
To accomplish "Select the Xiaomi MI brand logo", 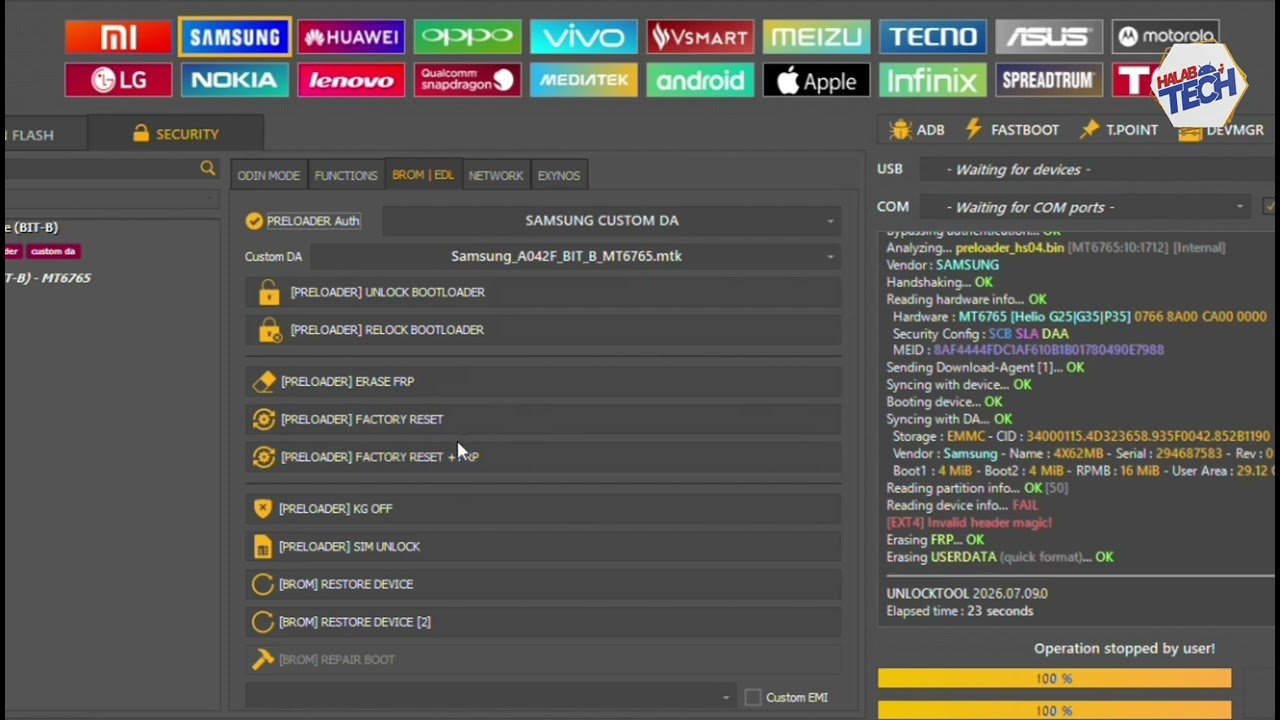I will point(118,38).
